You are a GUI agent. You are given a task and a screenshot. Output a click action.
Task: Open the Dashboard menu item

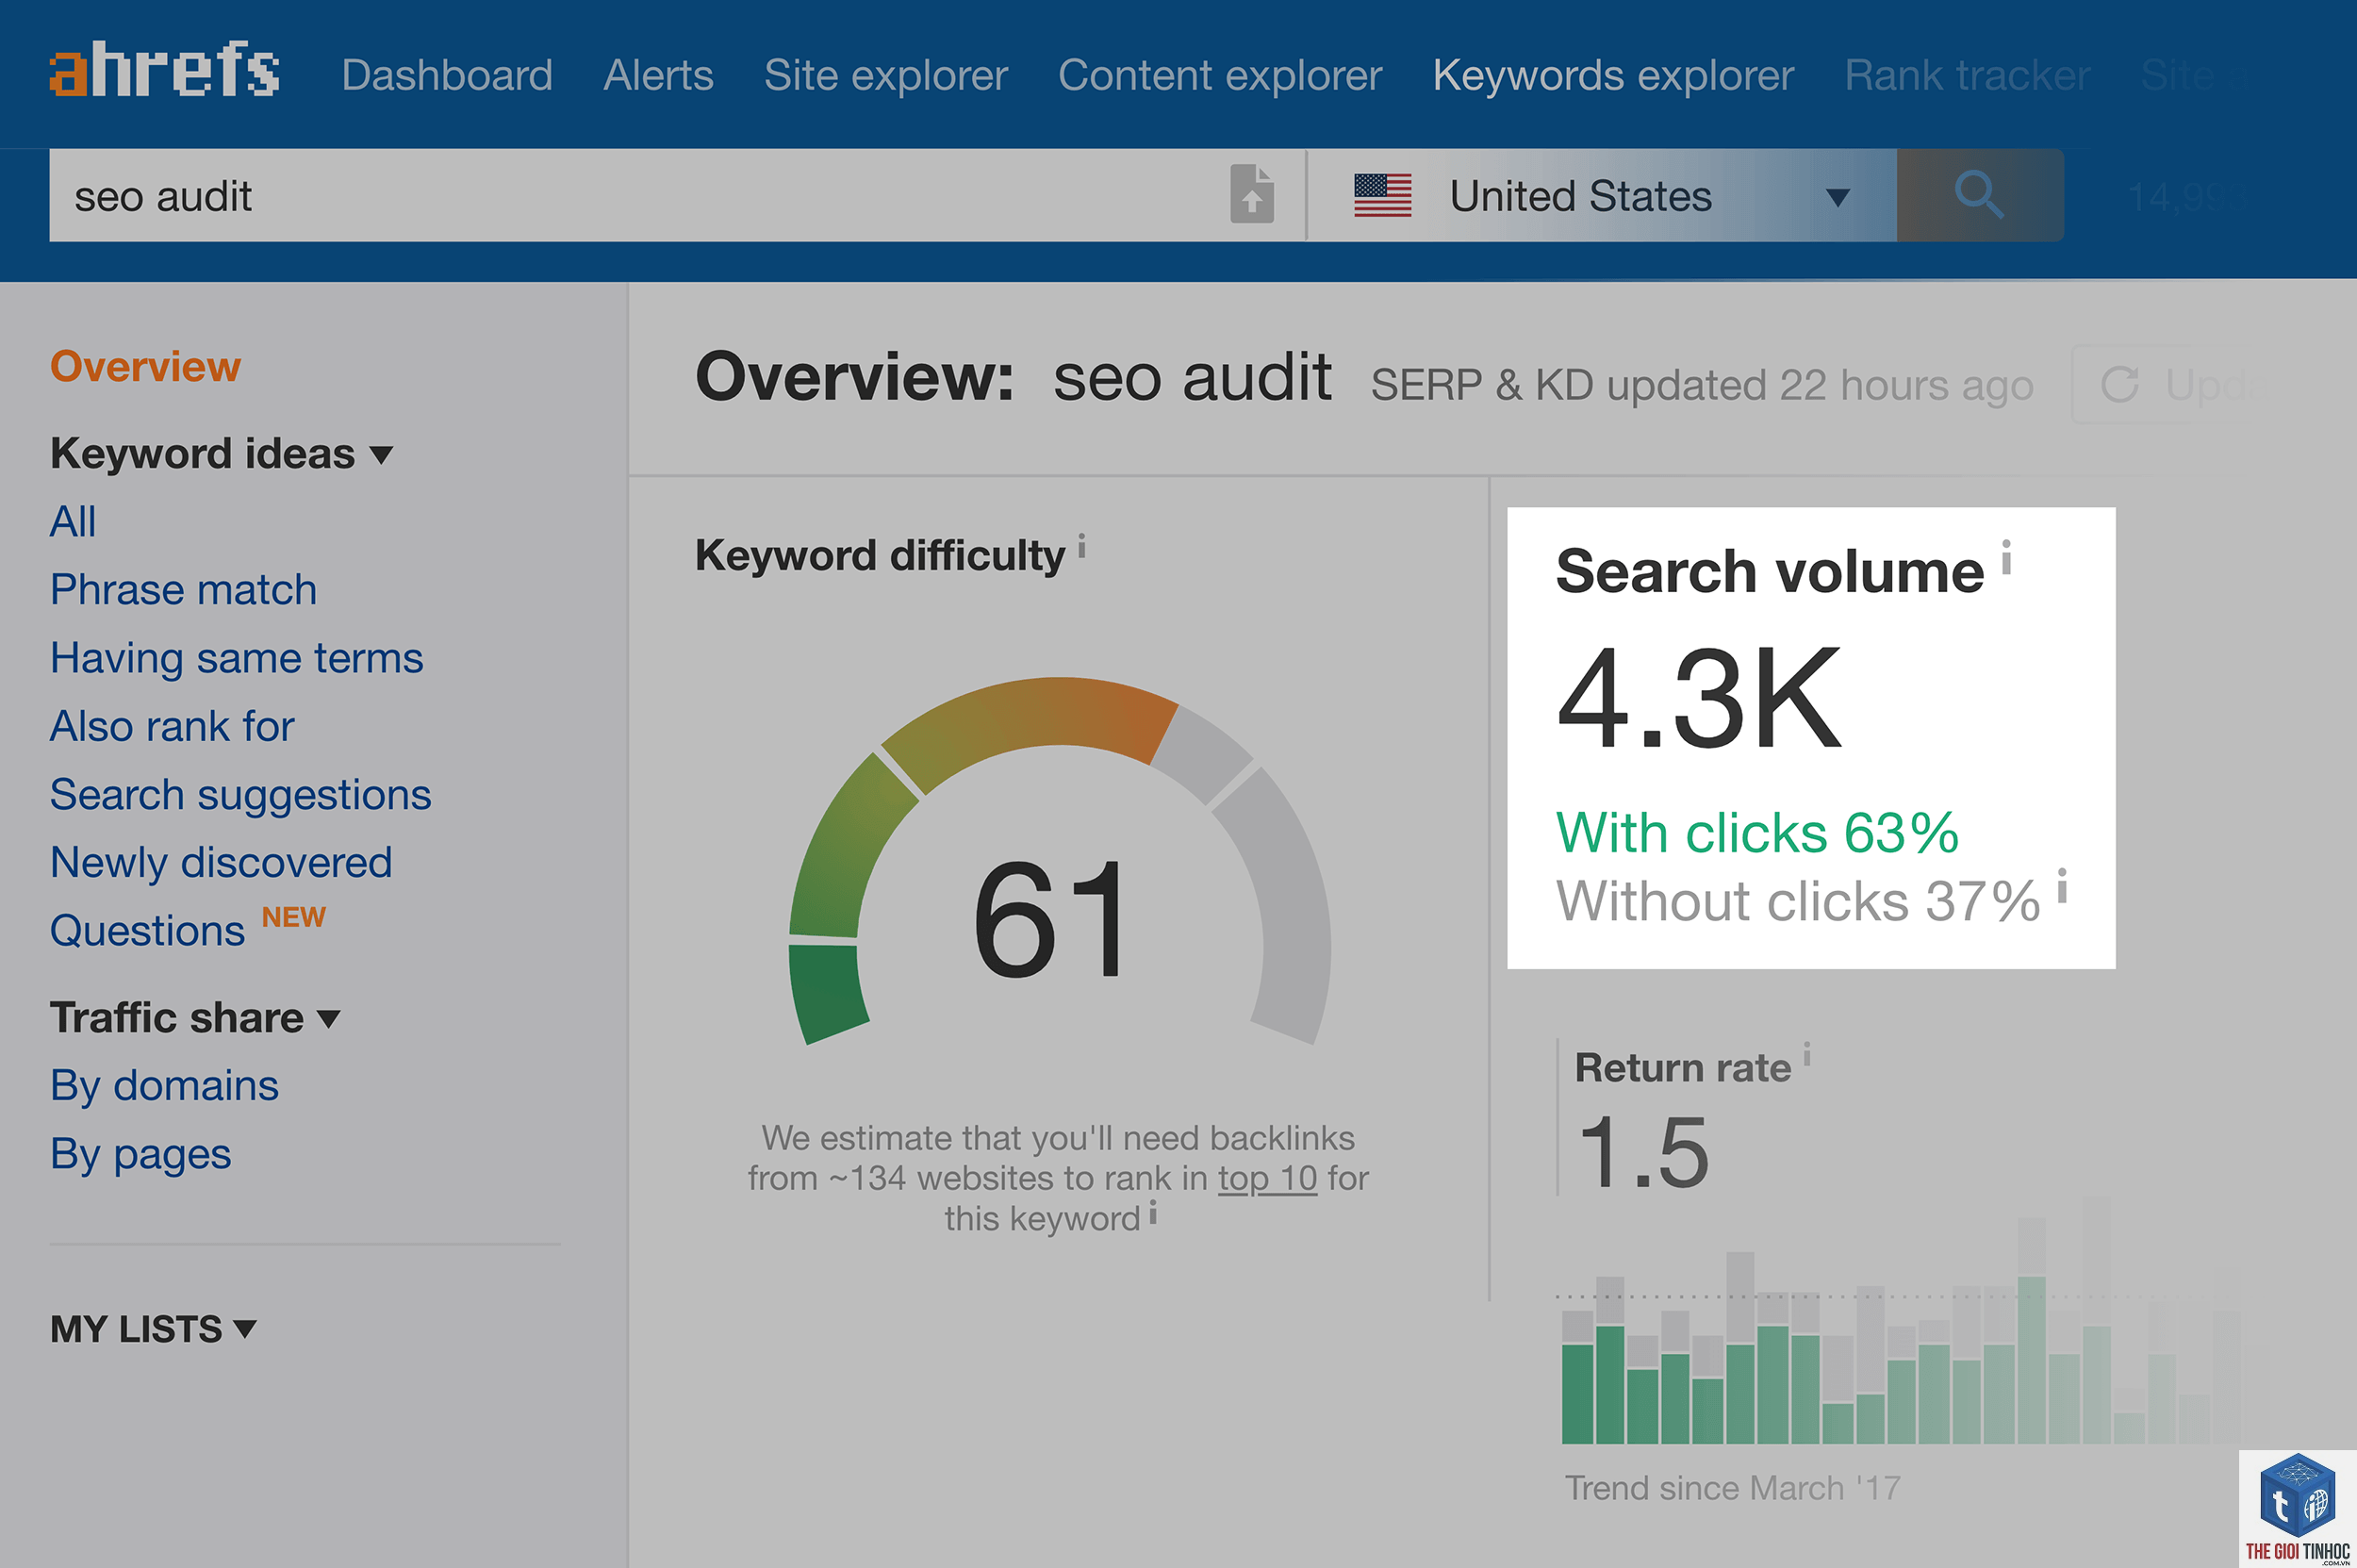pyautogui.click(x=447, y=75)
